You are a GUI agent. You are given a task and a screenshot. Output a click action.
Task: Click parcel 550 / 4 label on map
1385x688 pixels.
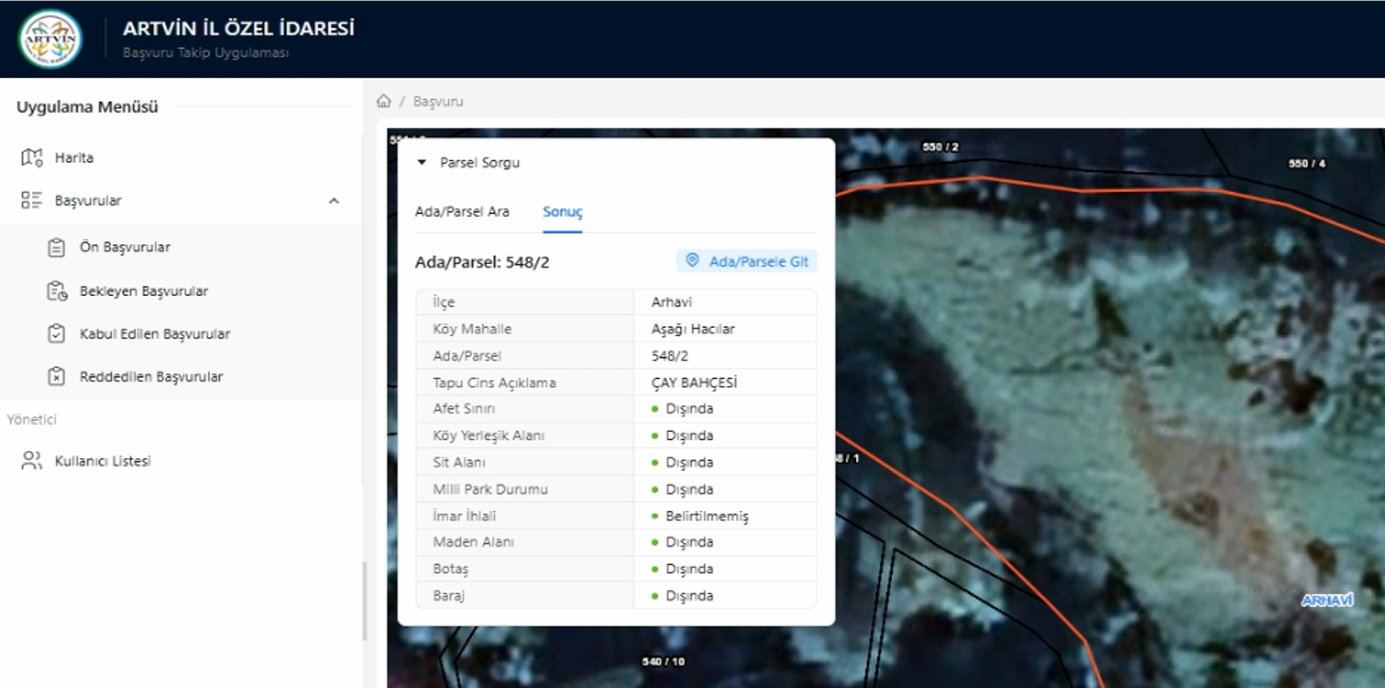tap(1307, 163)
